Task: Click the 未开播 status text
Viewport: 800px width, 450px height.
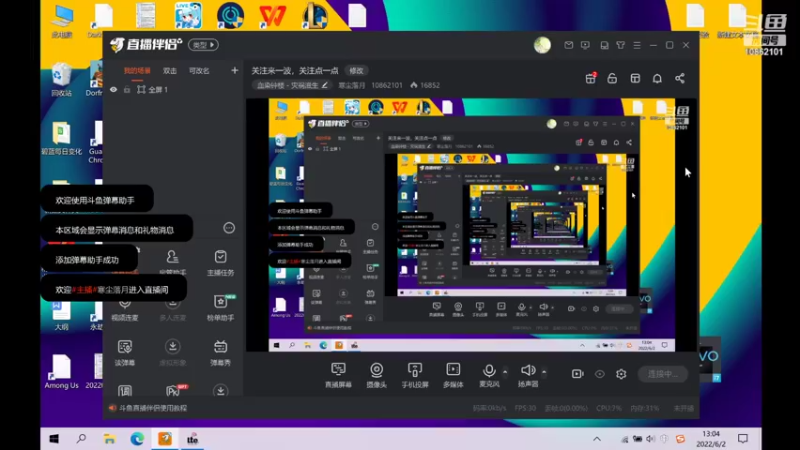Action: tap(684, 408)
